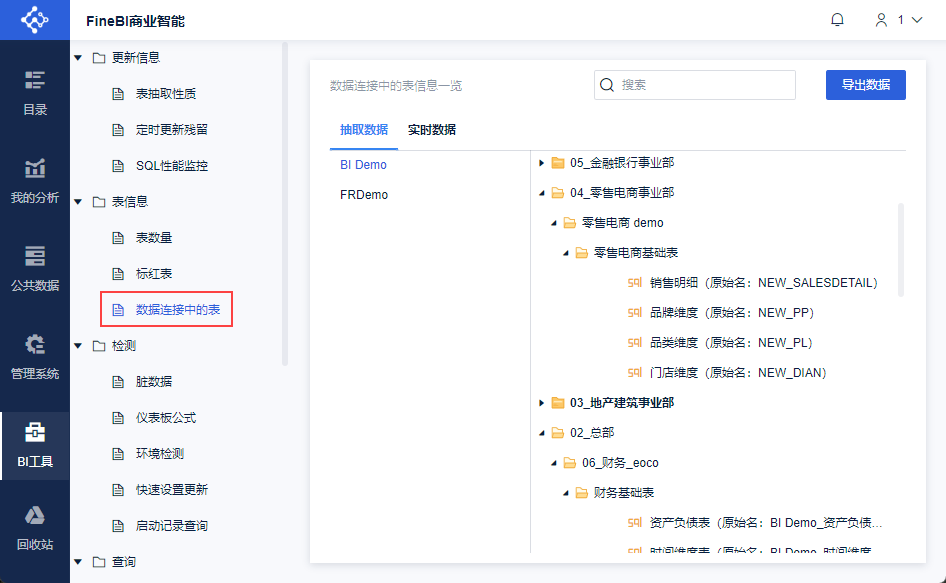Select the BI工具 toolbox icon
This screenshot has height=583, width=946.
tap(35, 444)
